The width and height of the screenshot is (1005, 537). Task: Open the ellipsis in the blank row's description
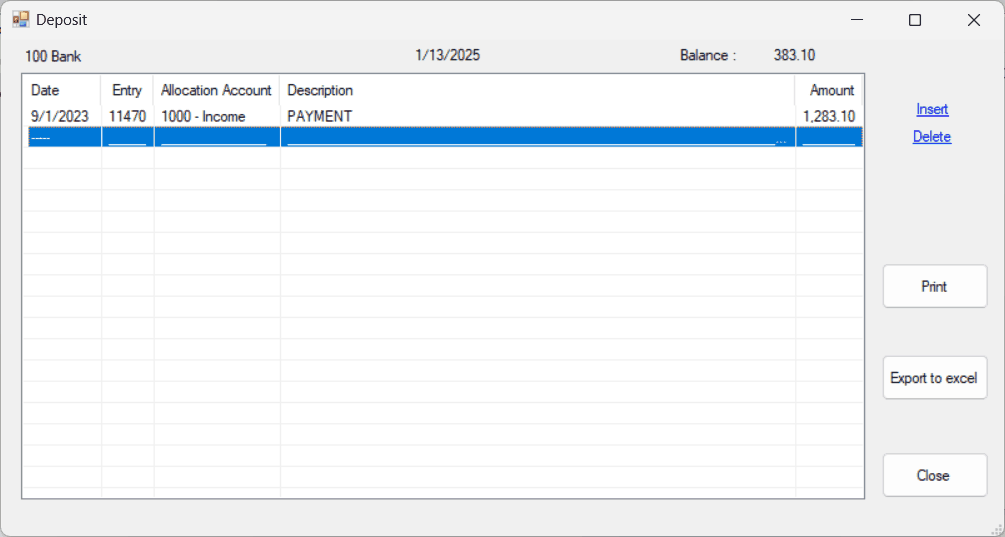click(x=781, y=139)
